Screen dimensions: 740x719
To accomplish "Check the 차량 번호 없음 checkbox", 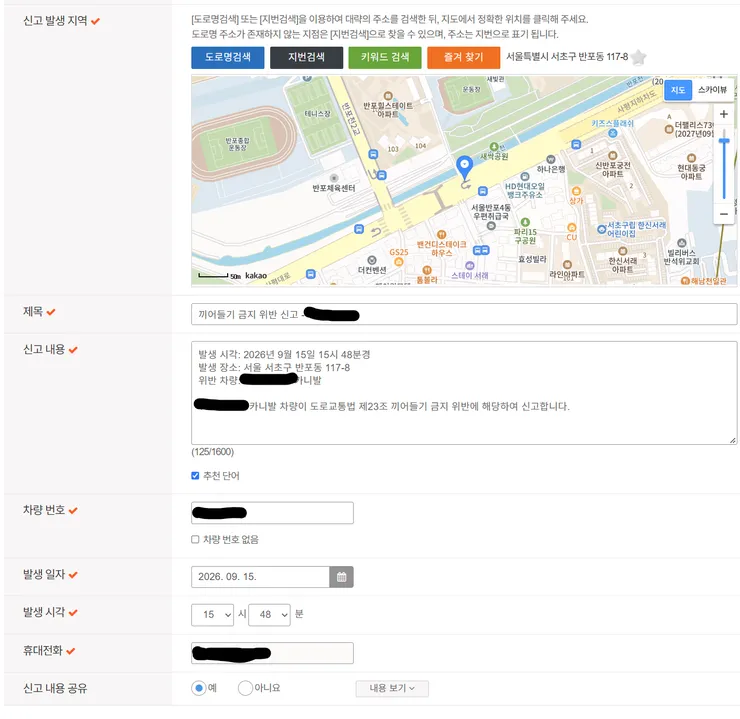I will pyautogui.click(x=195, y=539).
